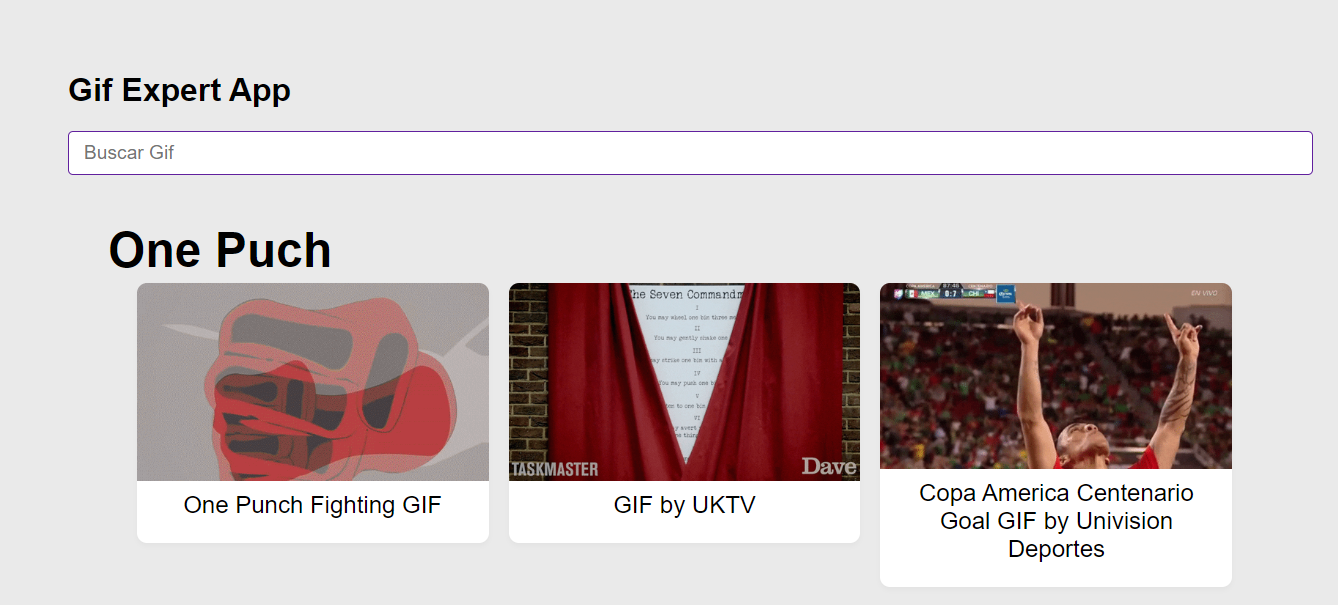Screen dimensions: 1338x605
Task: Click the Univision logo beside MEX
Action: pos(899,294)
